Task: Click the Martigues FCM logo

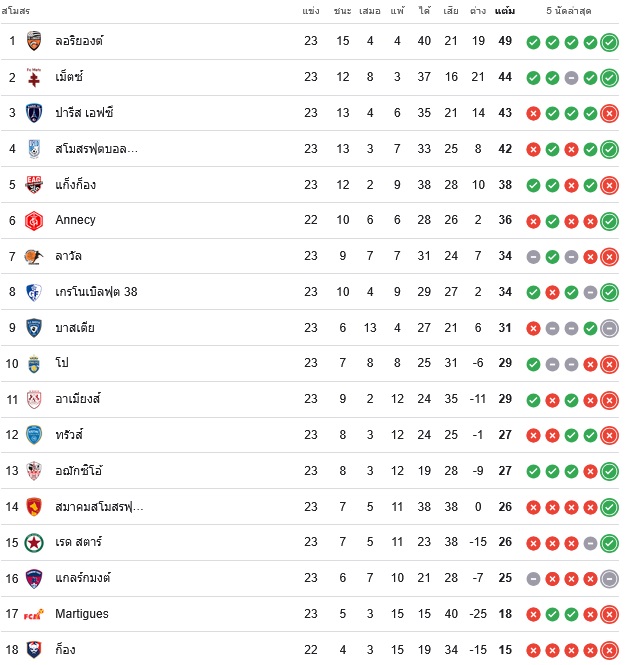Action: coord(34,615)
